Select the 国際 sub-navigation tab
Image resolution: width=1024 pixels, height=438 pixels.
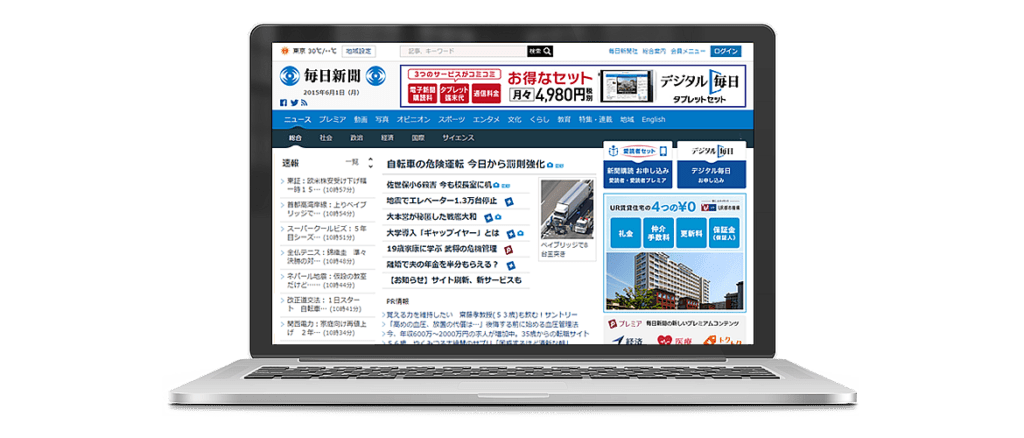point(418,138)
